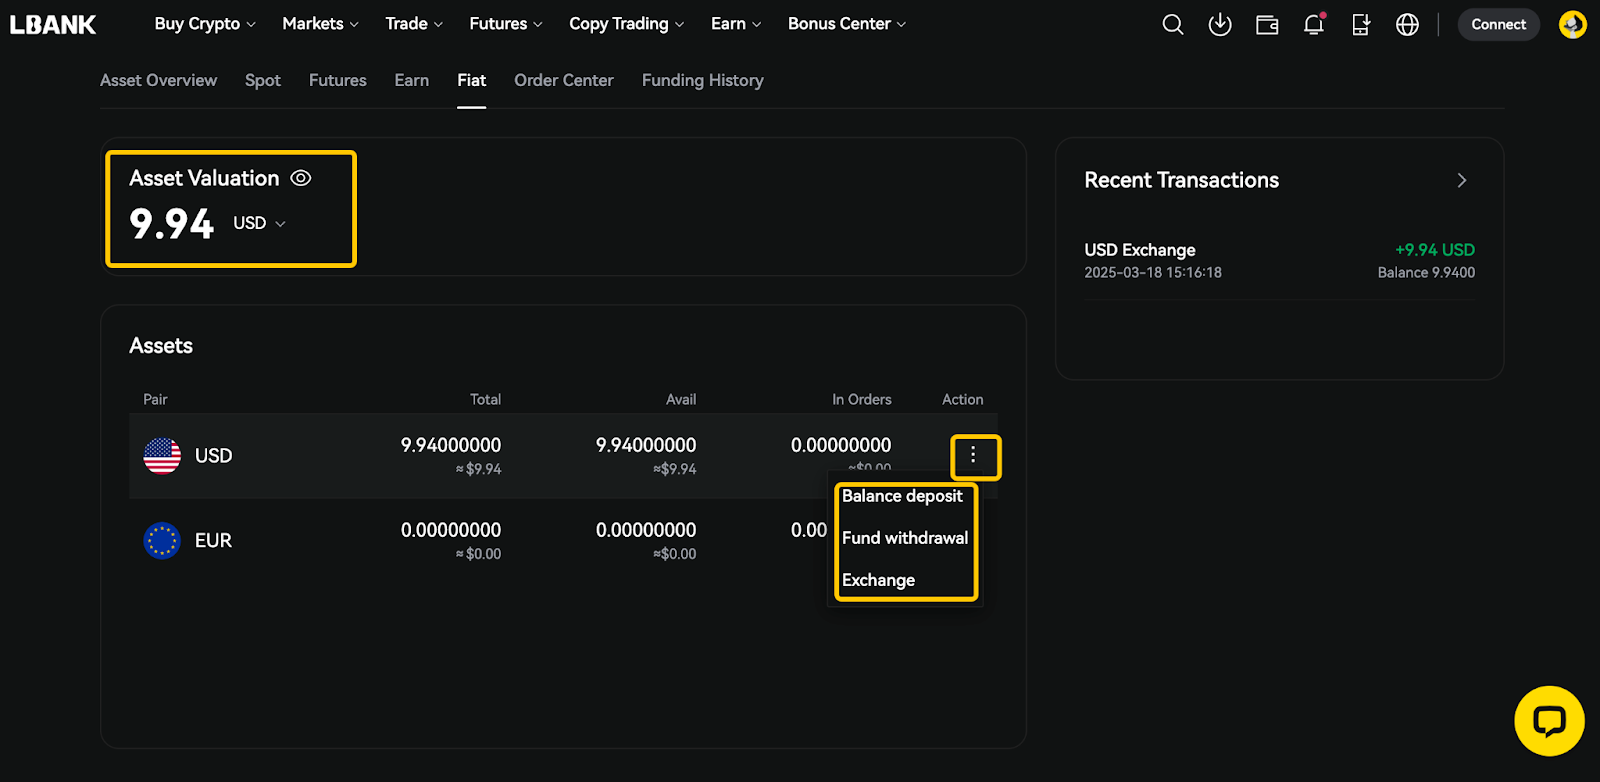Click the Recent Transactions heading
The height and width of the screenshot is (782, 1600).
[x=1182, y=180]
